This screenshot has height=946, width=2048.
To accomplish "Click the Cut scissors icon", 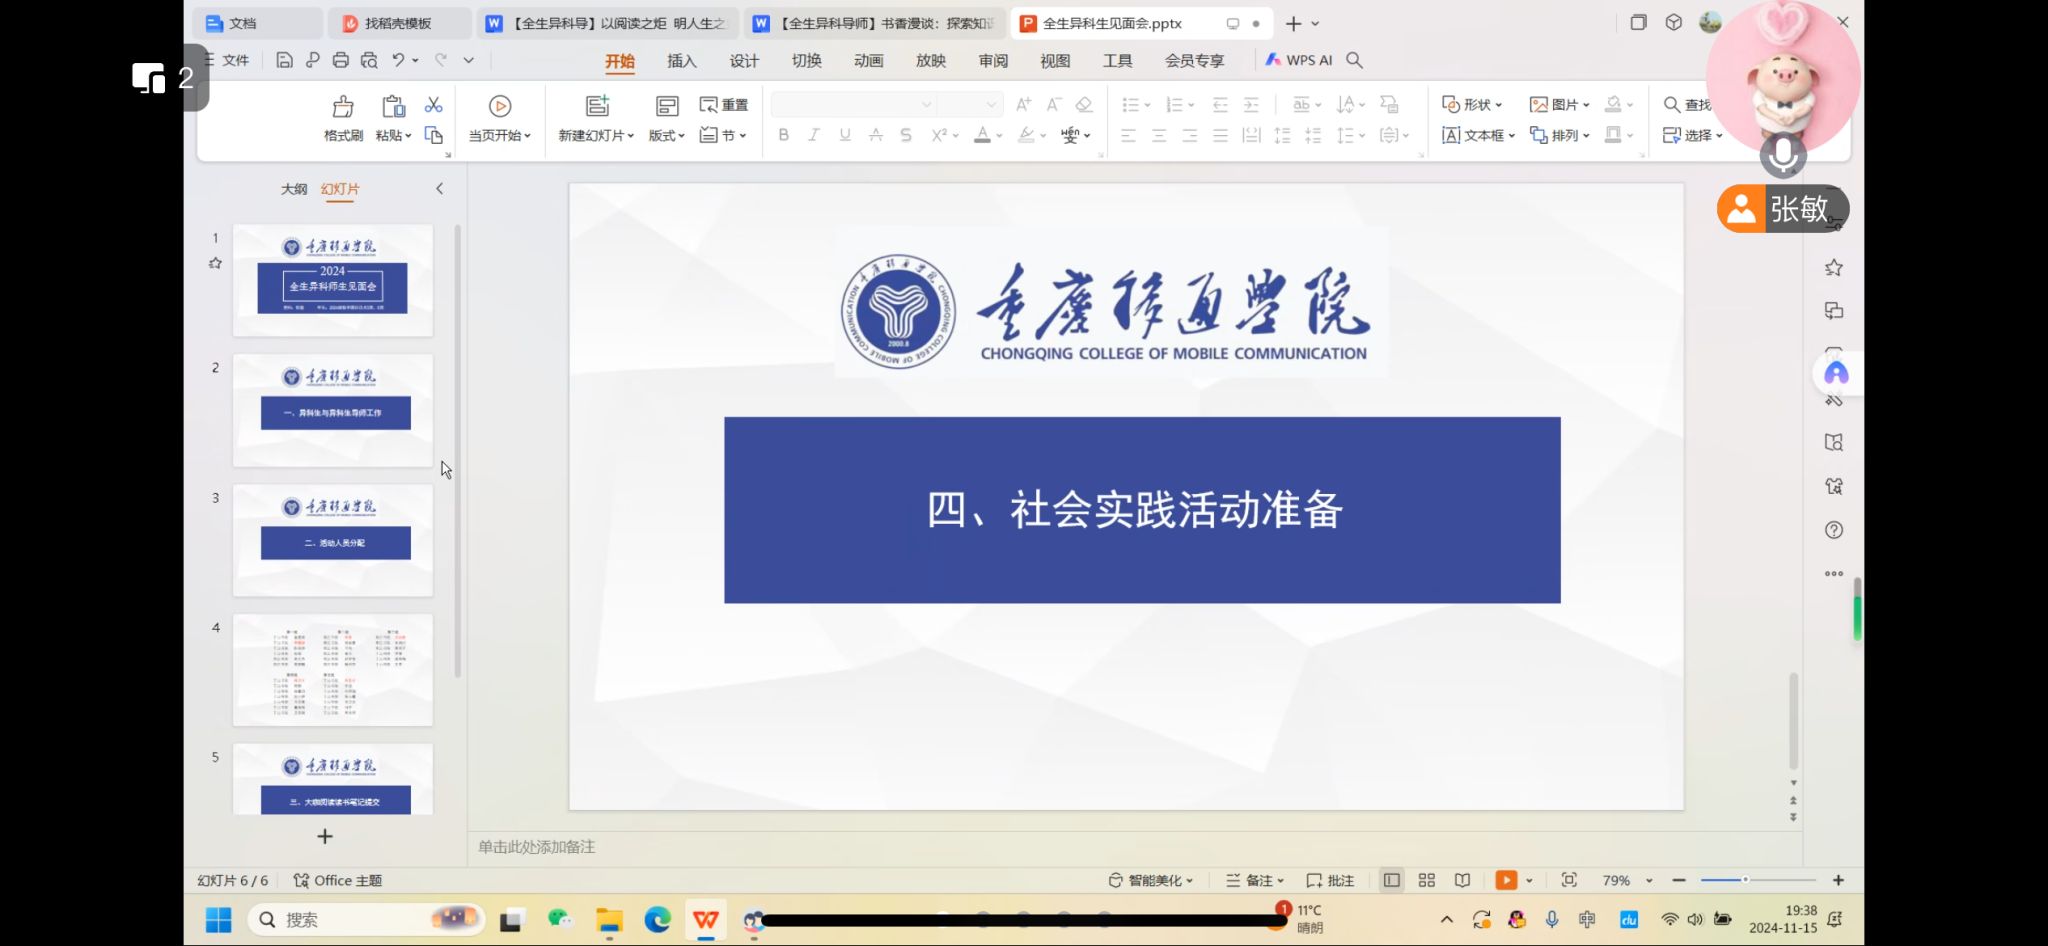I will [x=433, y=105].
